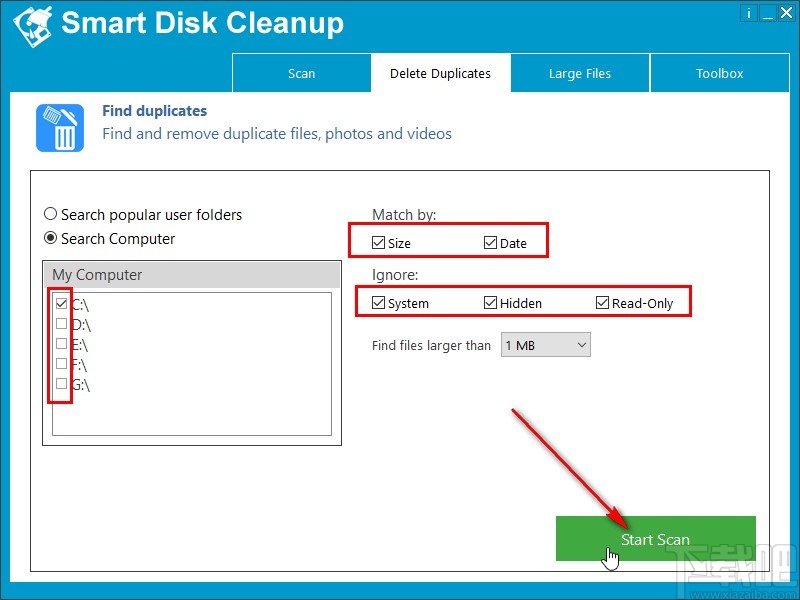Open the 1 MB file size dropdown
This screenshot has height=600, width=800.
point(545,345)
